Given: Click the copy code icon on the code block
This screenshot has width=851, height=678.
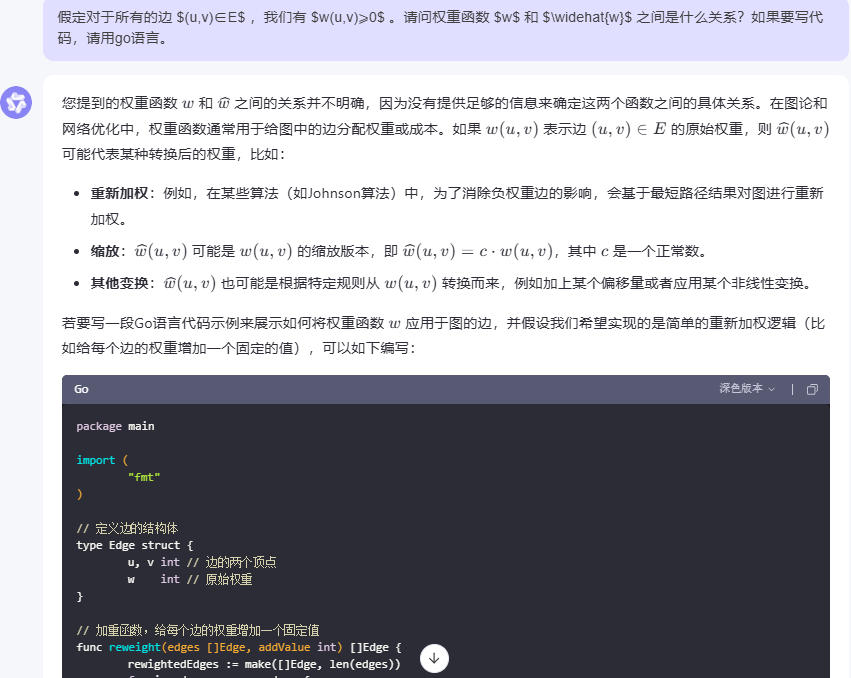Looking at the screenshot, I should coord(812,389).
